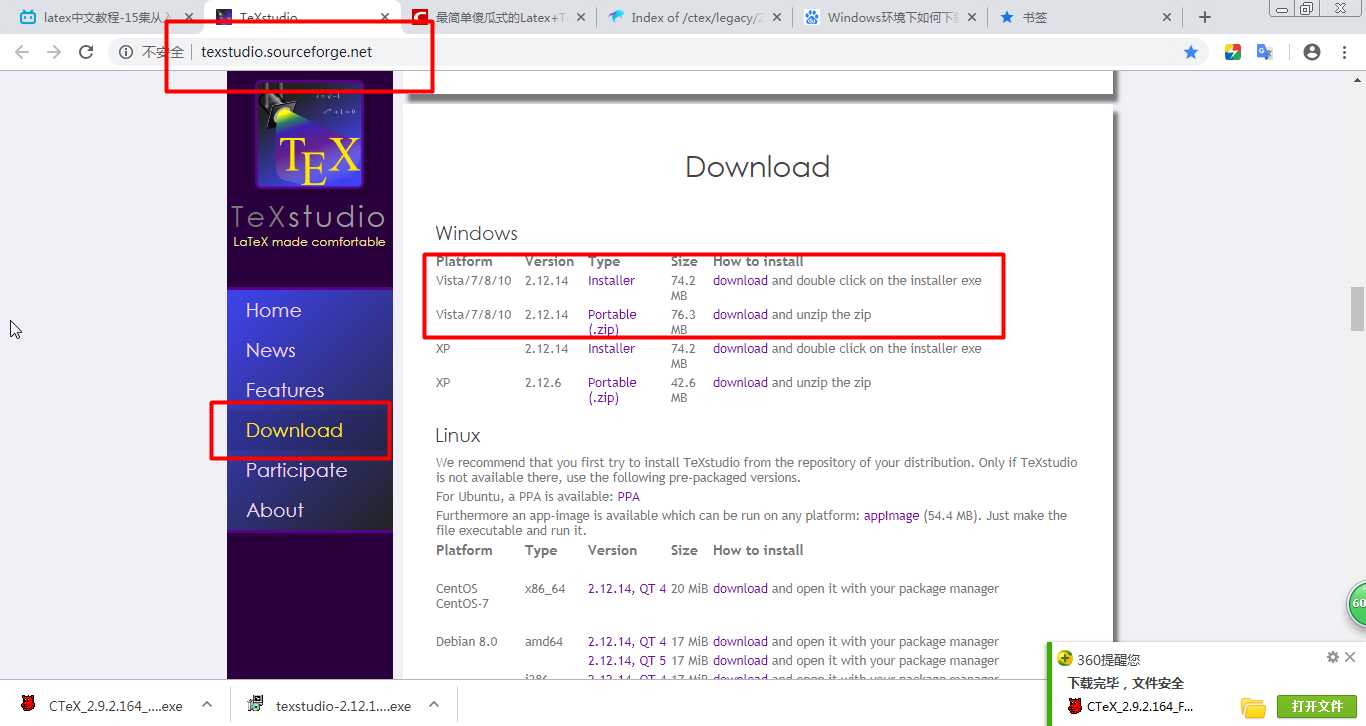The width and height of the screenshot is (1366, 726).
Task: Download XP 2.12.14 Installer
Action: (x=740, y=349)
